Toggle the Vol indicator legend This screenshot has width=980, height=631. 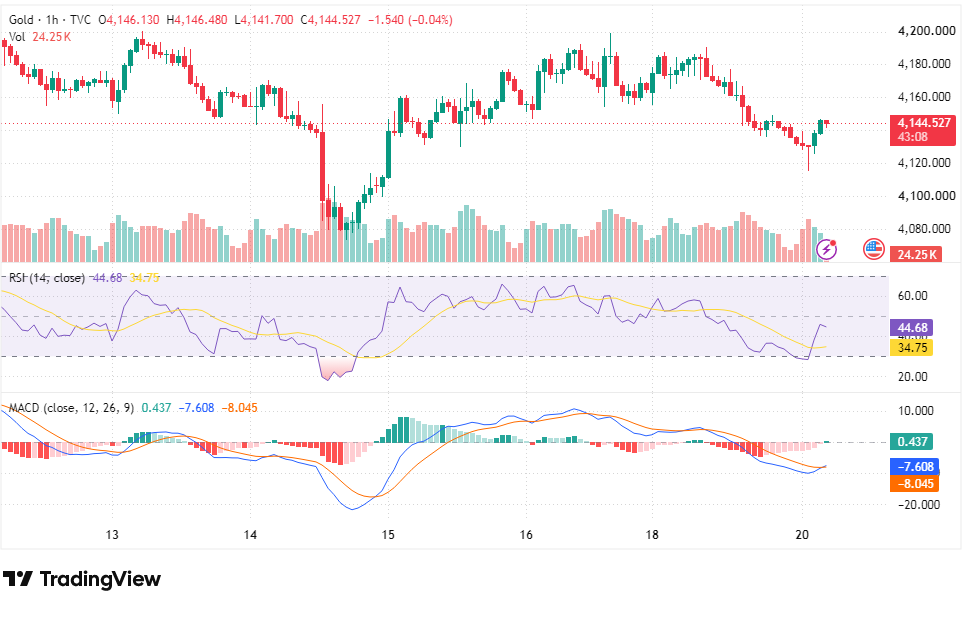click(x=17, y=37)
